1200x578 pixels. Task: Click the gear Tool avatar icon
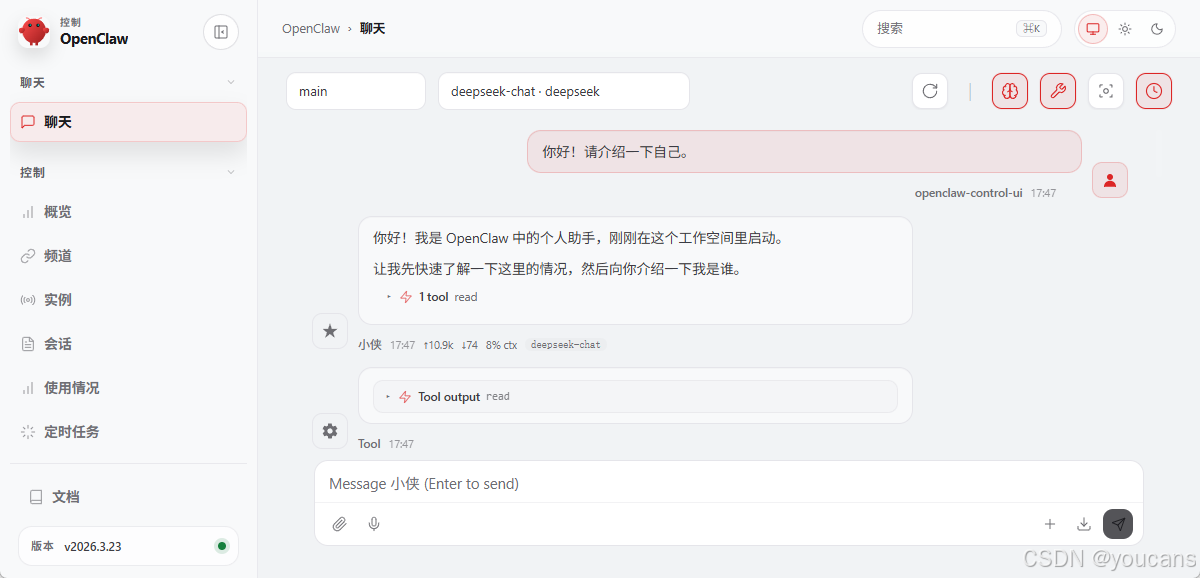tap(330, 431)
